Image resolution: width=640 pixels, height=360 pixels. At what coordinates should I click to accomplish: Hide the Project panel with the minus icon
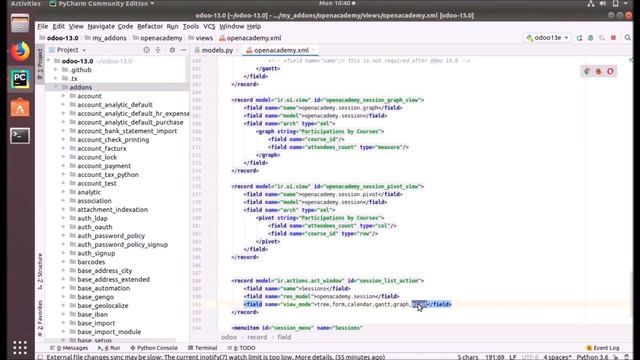click(x=184, y=50)
